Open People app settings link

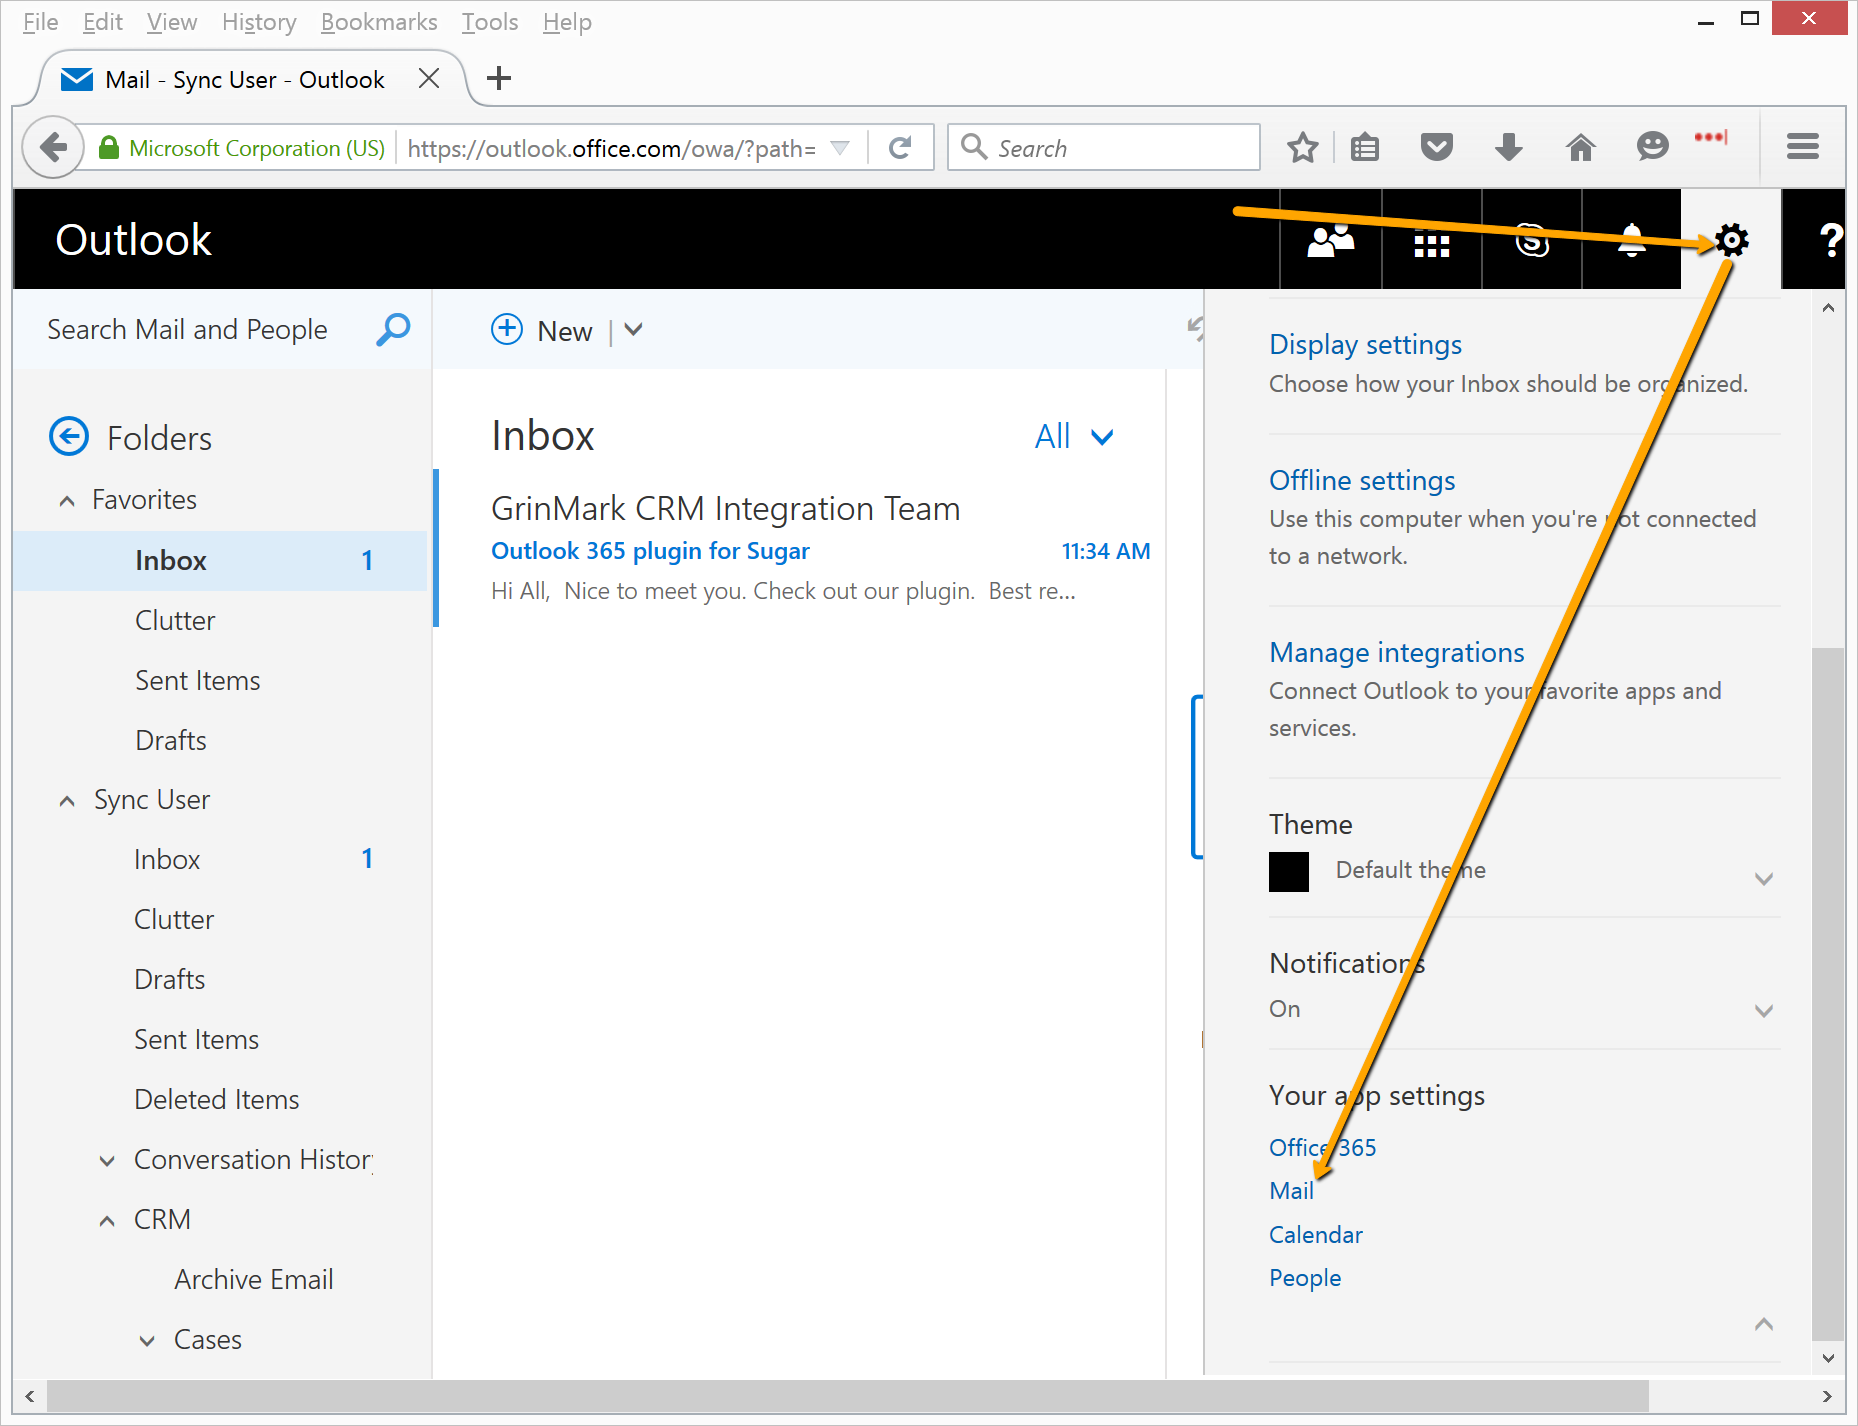click(1305, 1278)
